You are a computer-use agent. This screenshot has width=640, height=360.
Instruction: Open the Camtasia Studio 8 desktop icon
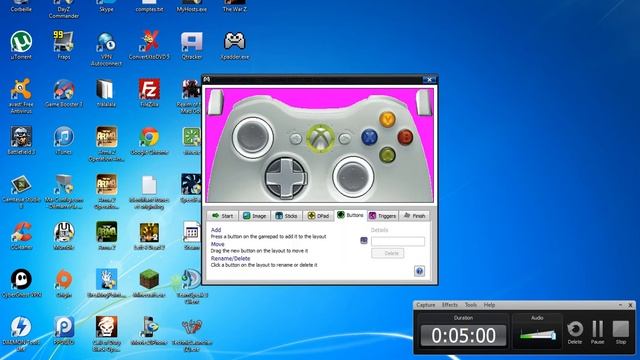21,191
